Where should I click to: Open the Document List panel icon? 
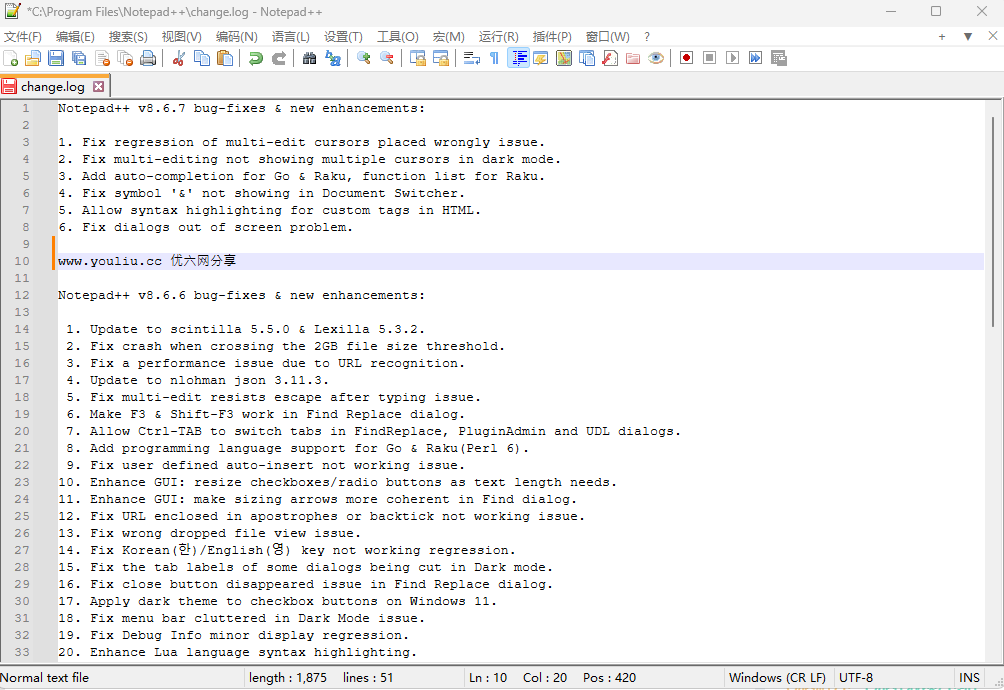tap(587, 58)
